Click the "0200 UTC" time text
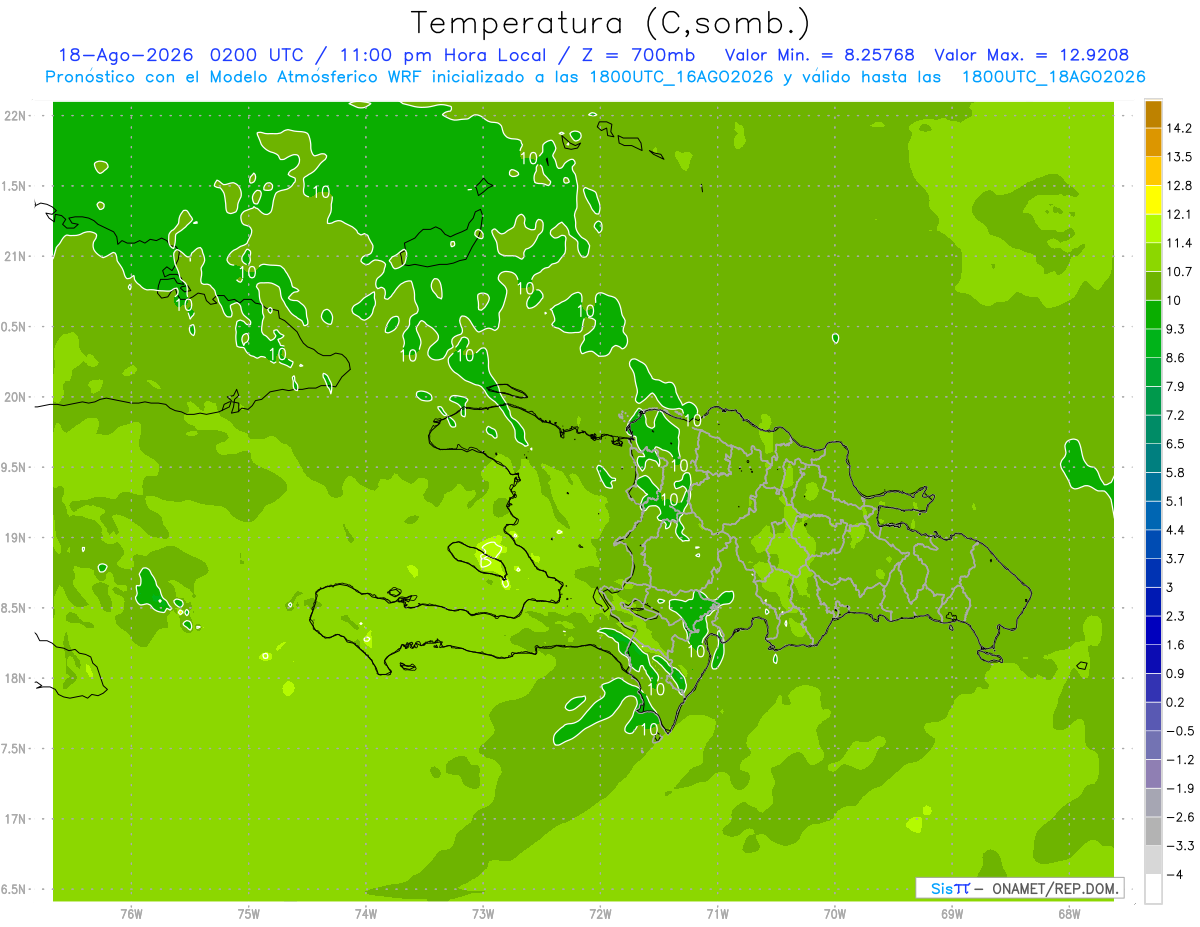 coord(255,55)
